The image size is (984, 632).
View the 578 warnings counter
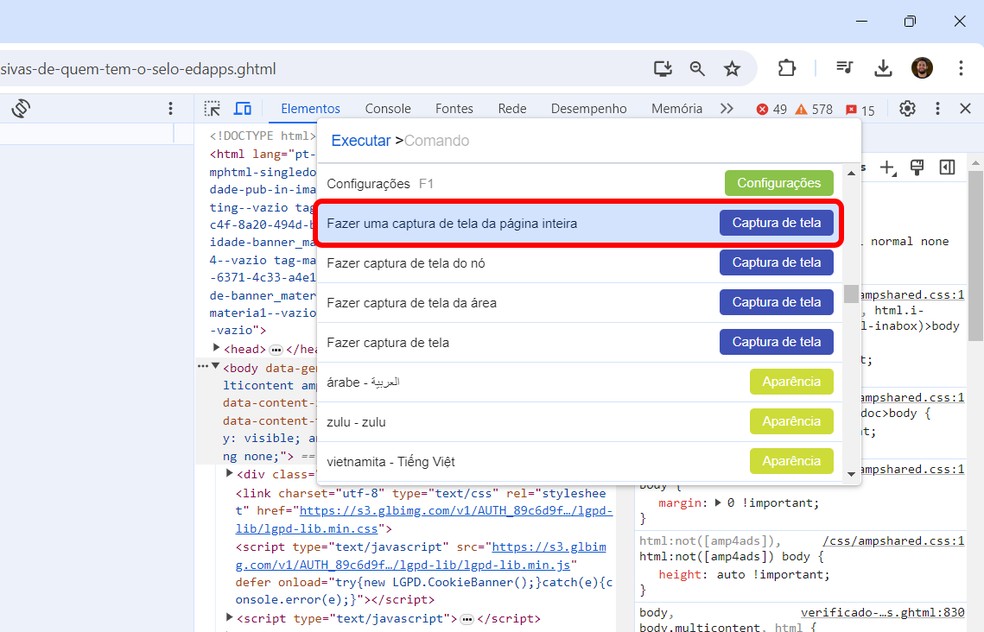click(x=810, y=108)
